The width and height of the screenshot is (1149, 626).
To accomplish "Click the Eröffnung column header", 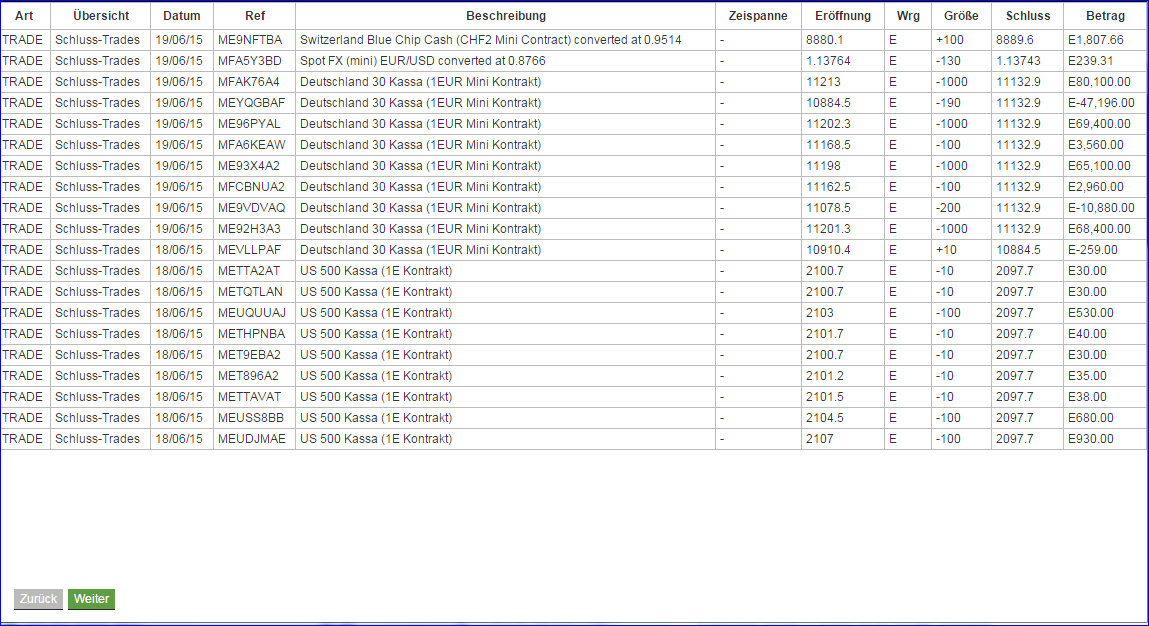I will [841, 15].
